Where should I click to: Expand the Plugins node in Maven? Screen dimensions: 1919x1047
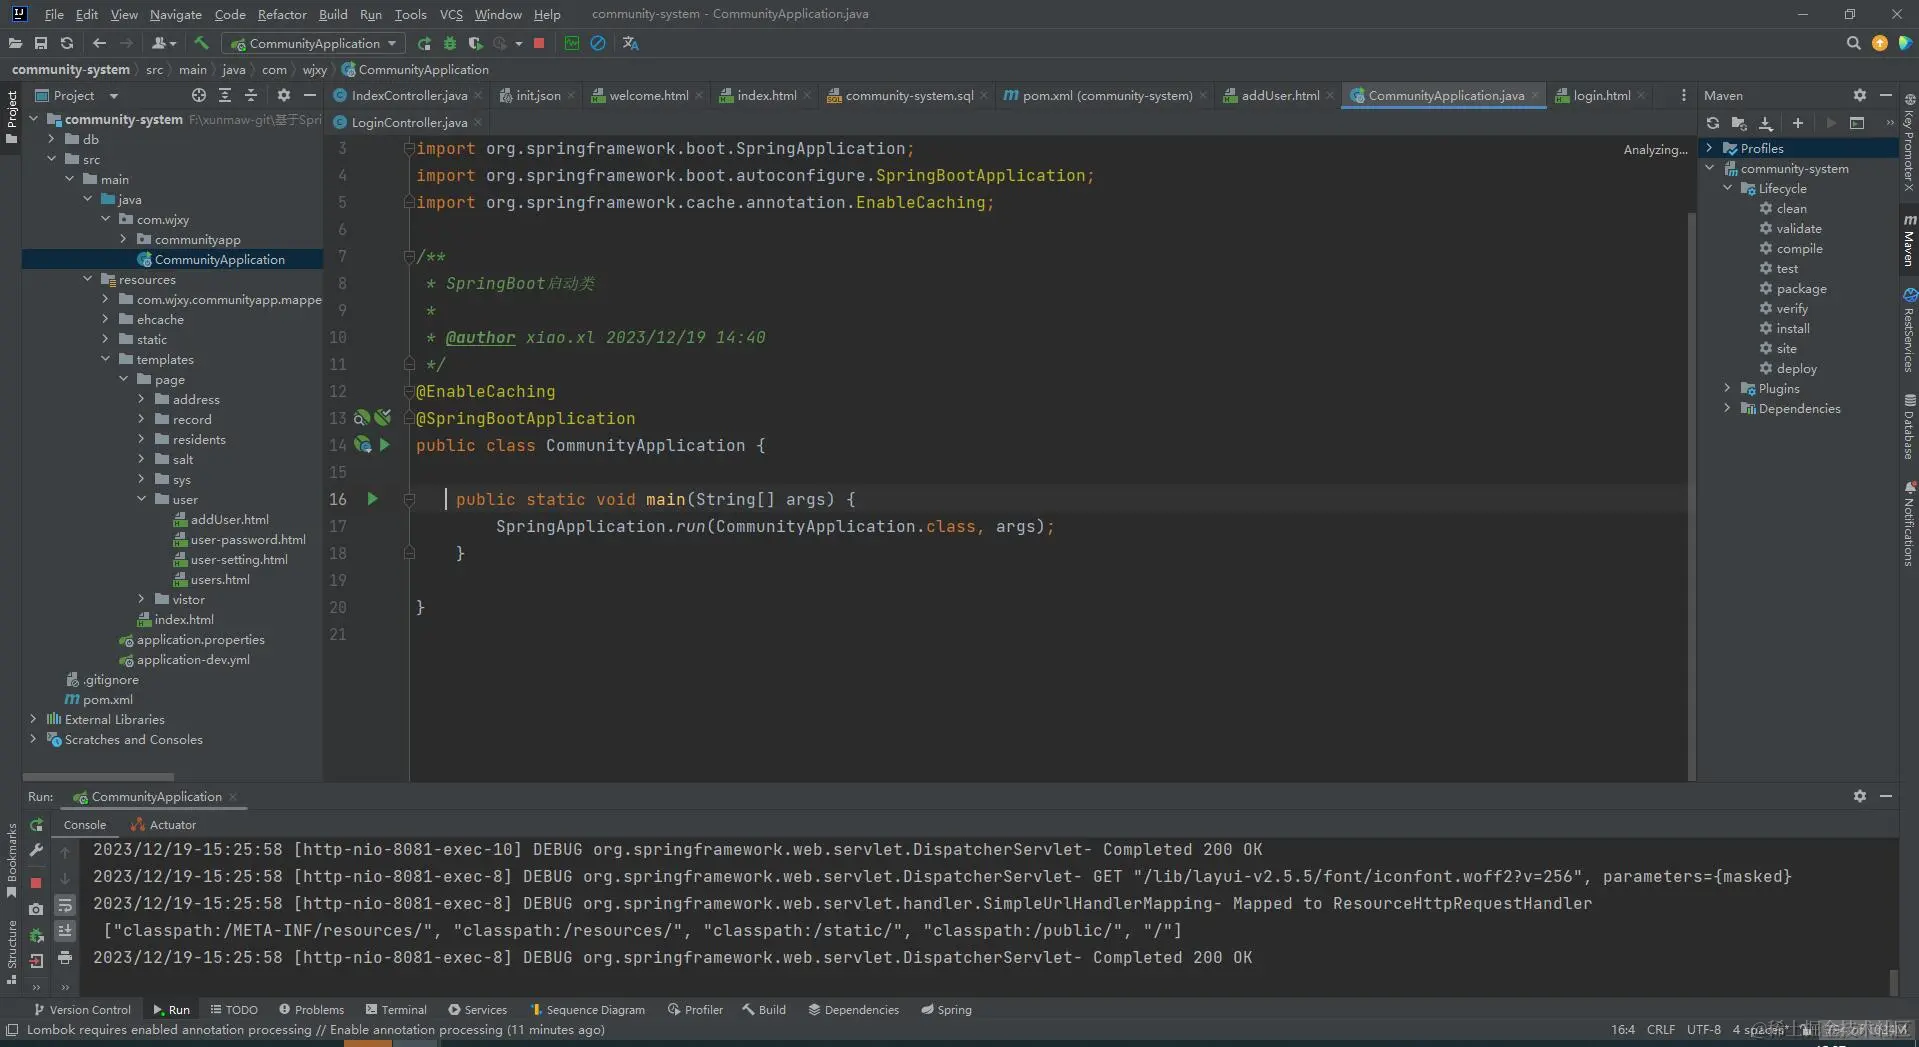pos(1728,388)
